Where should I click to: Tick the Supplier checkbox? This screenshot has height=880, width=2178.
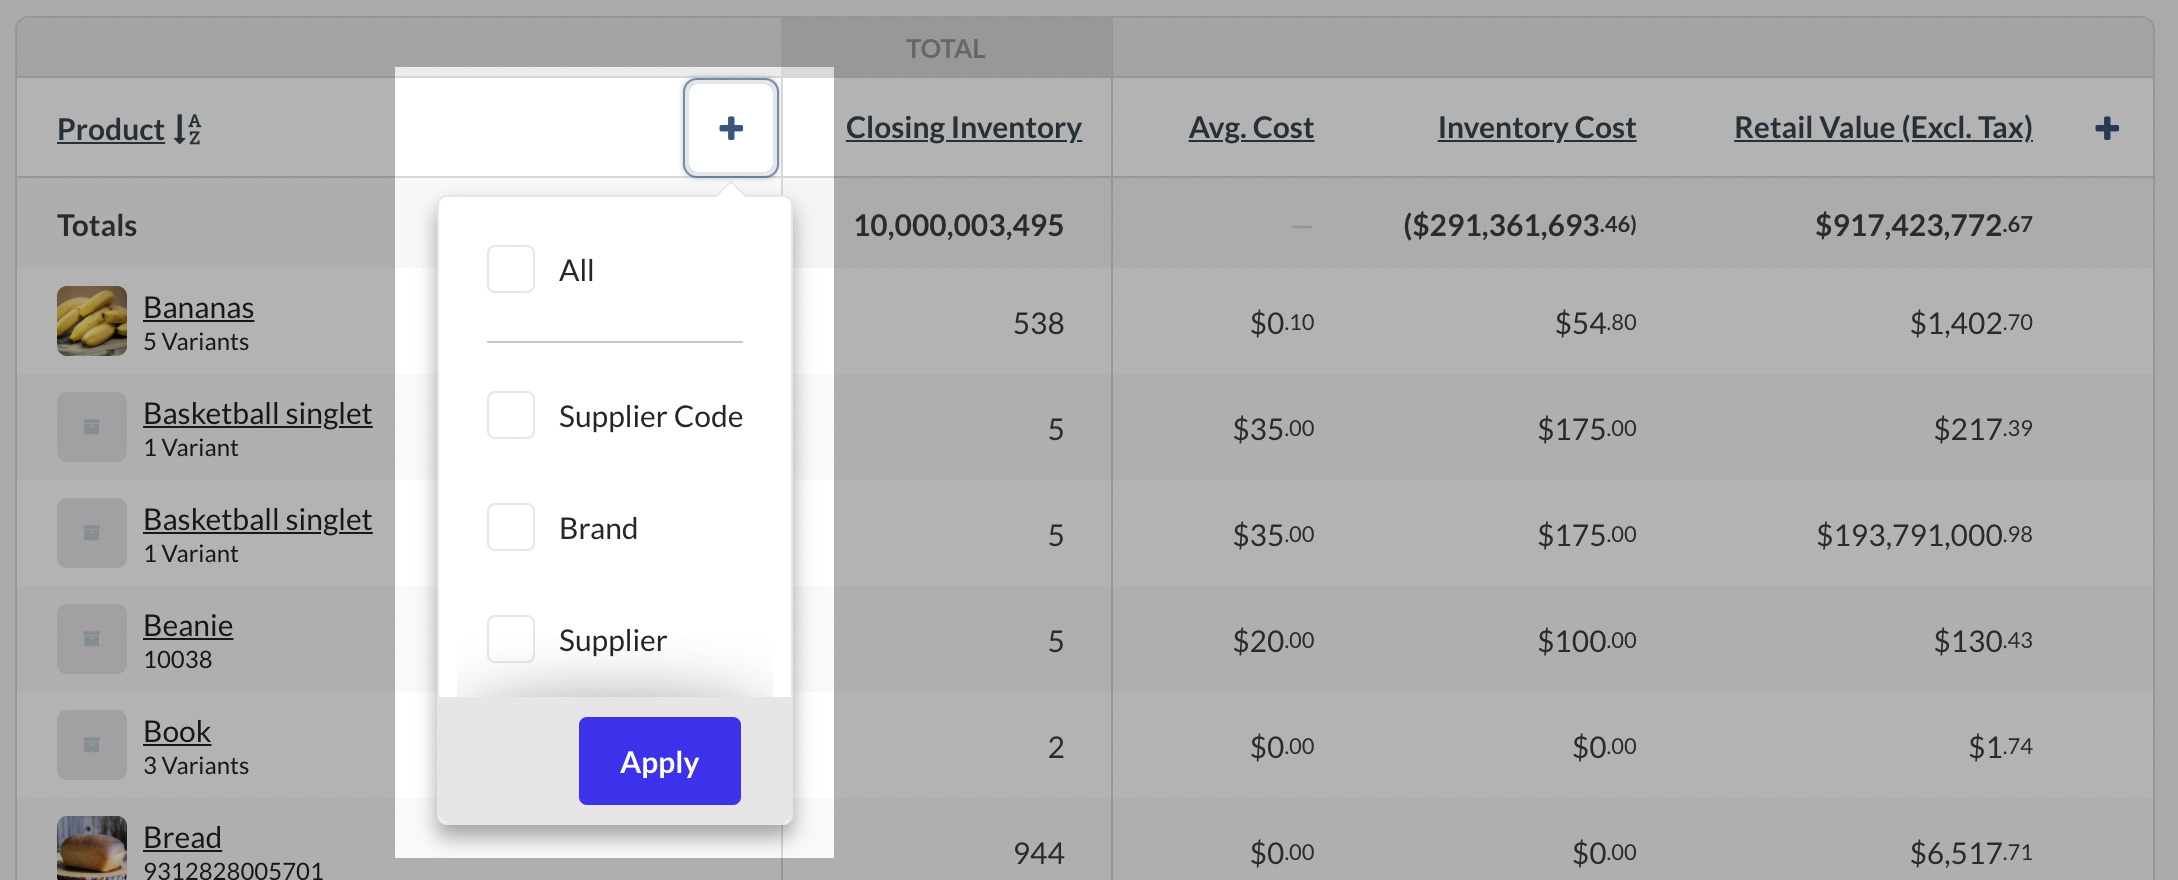(x=511, y=639)
